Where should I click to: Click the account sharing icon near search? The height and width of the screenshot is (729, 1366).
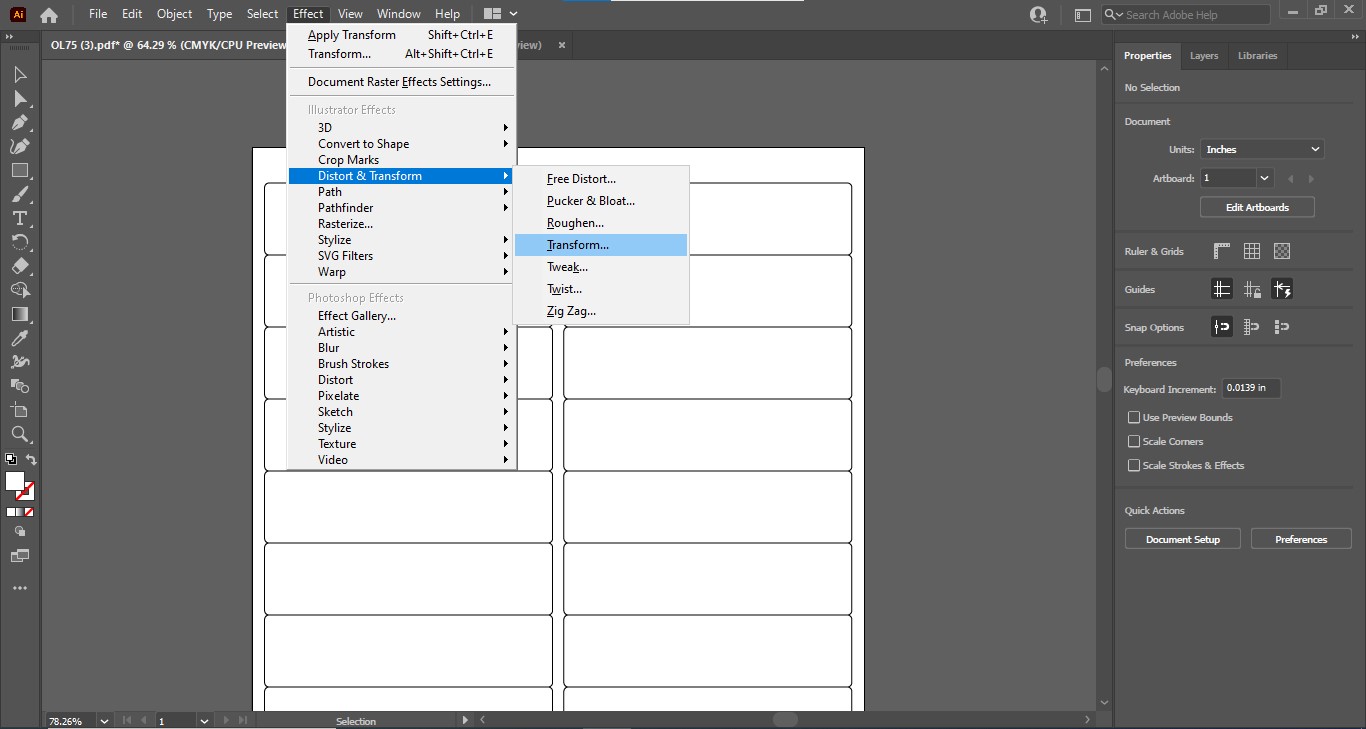(1039, 15)
